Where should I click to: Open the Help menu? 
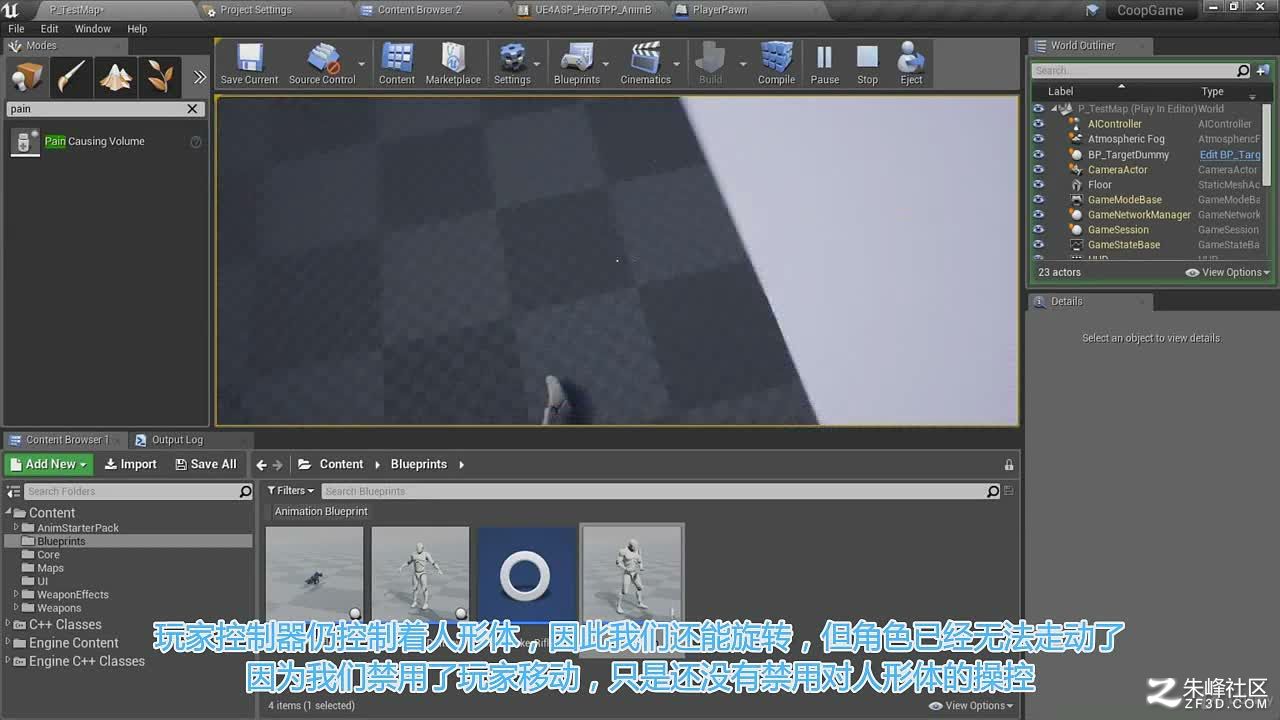pyautogui.click(x=137, y=29)
